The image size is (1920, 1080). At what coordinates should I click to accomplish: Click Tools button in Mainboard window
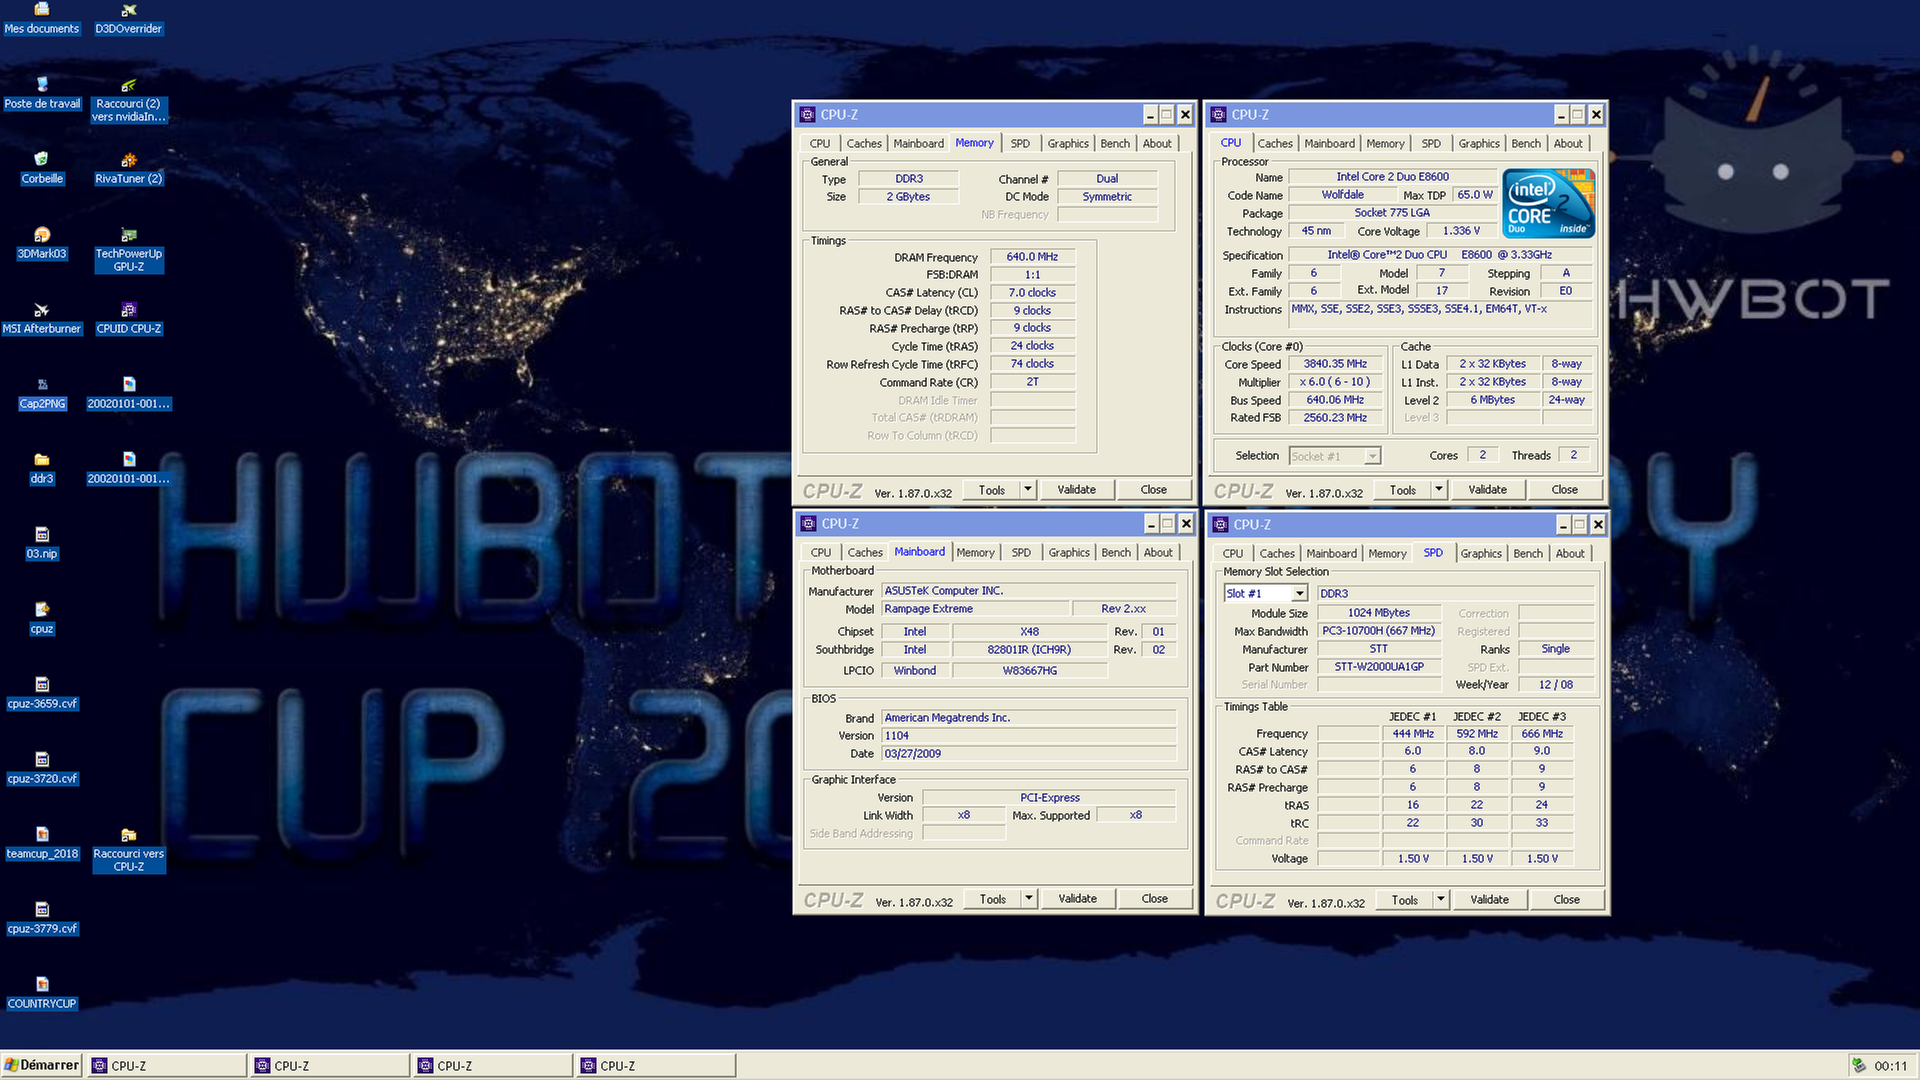click(x=992, y=899)
